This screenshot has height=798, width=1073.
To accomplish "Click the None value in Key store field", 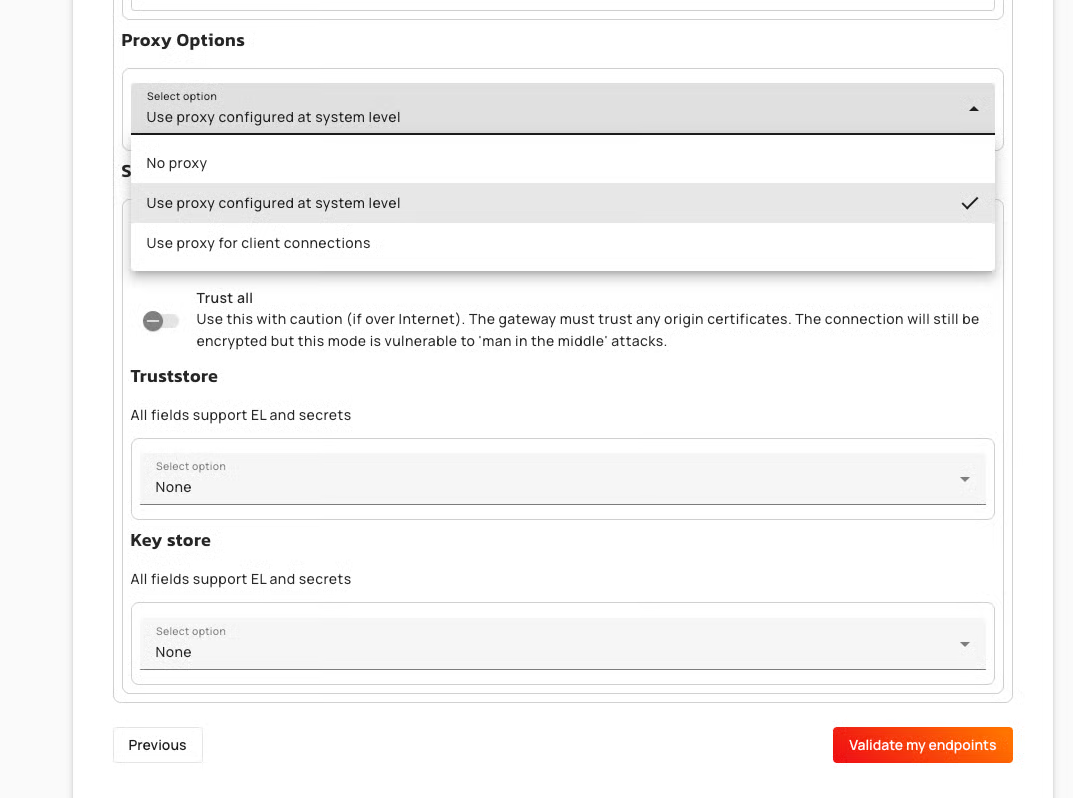I will 173,652.
